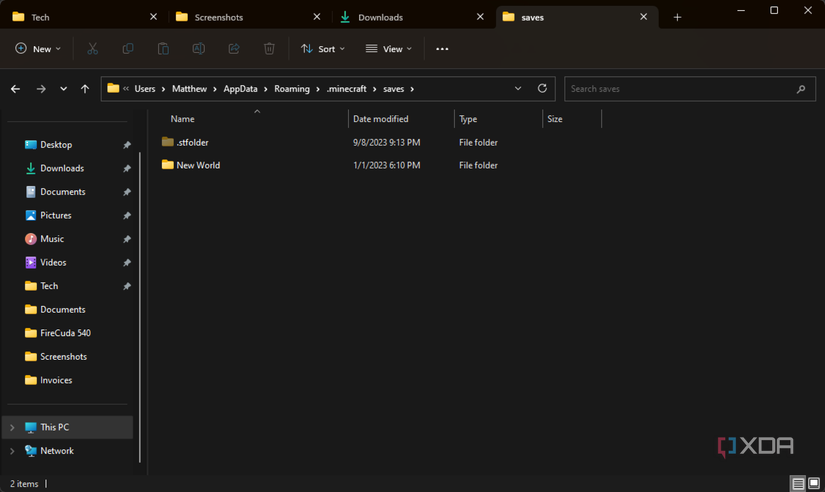The width and height of the screenshot is (825, 492).
Task: Switch to large thumbnails view layout
Action: pos(814,484)
